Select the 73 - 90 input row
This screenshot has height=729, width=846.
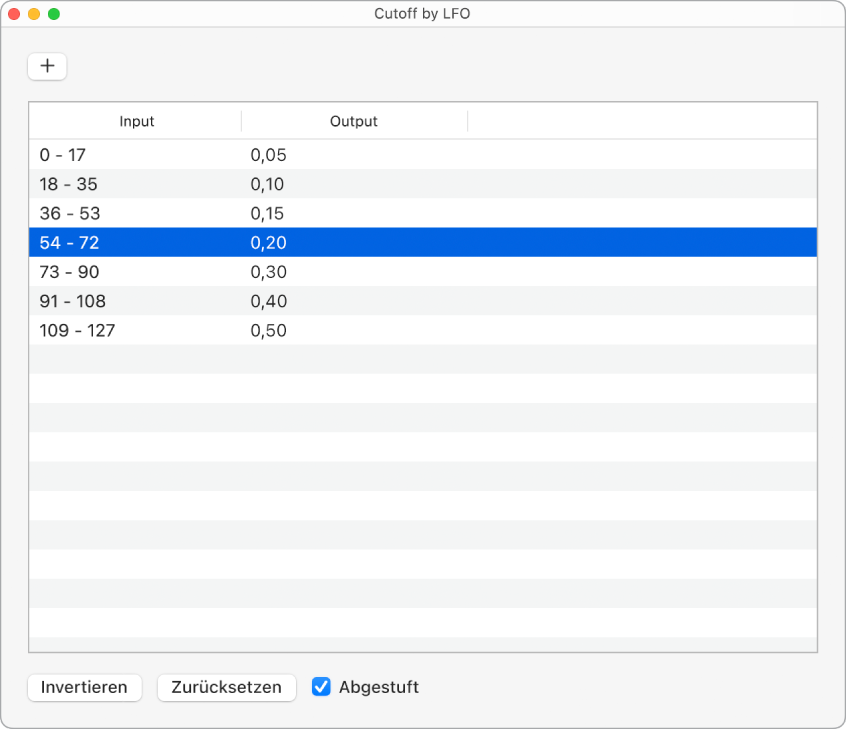click(70, 272)
